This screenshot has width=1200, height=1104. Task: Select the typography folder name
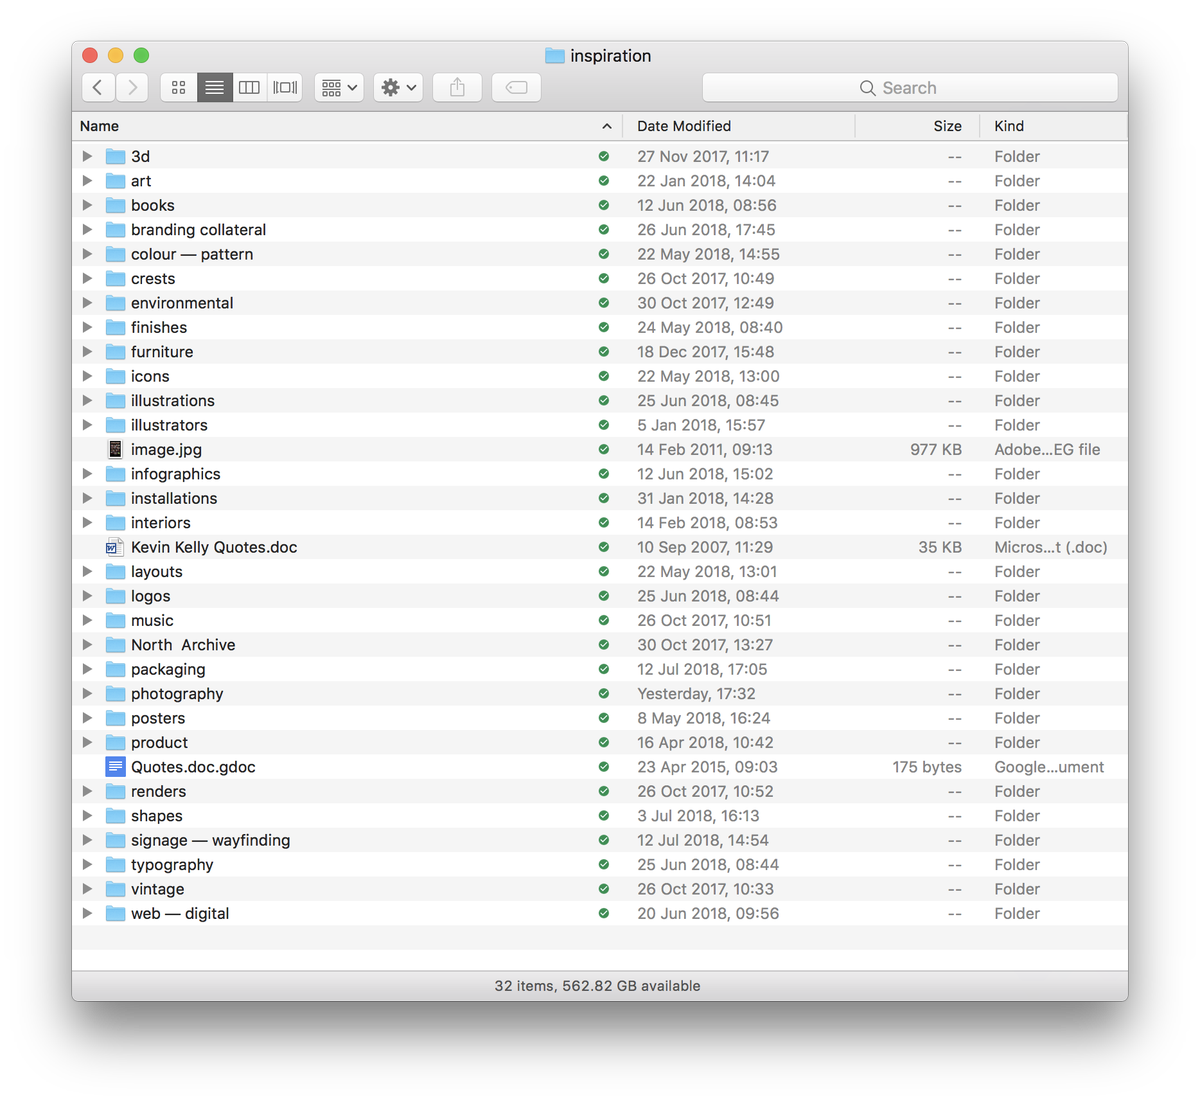click(172, 865)
